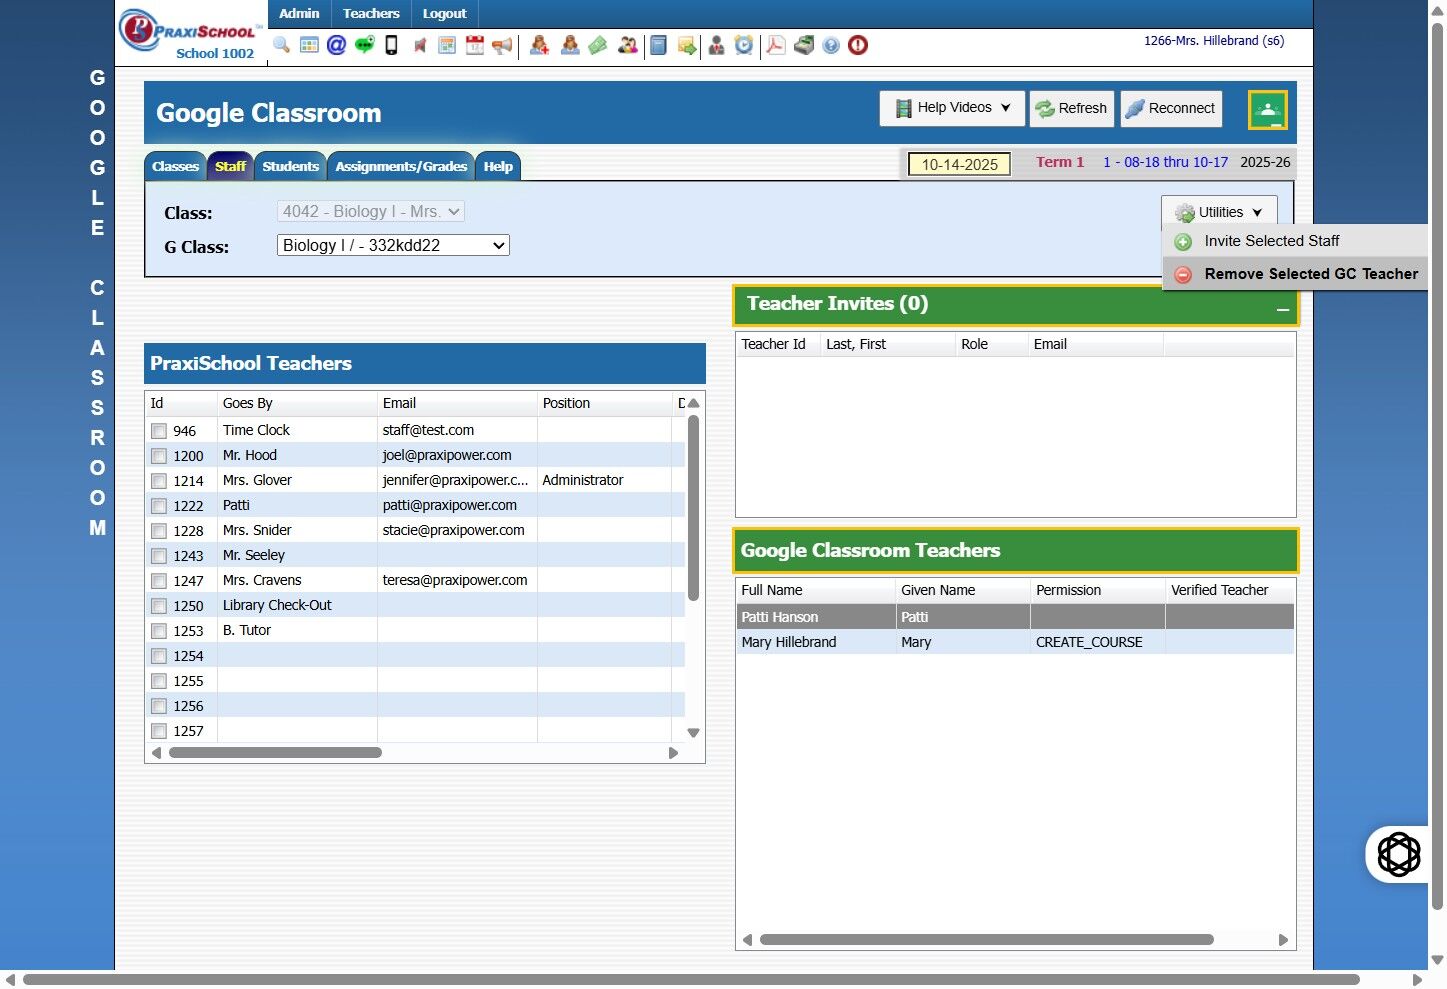Open the green tickets icon
Viewport: 1447px width, 989px height.
(x=598, y=45)
